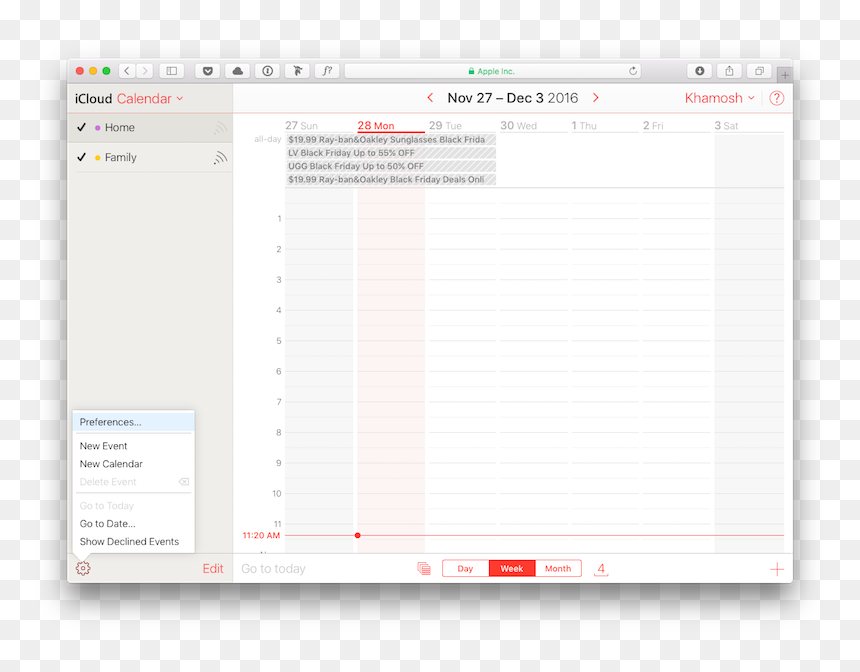
Task: Click sharing icon next to Family calendar
Action: (220, 158)
